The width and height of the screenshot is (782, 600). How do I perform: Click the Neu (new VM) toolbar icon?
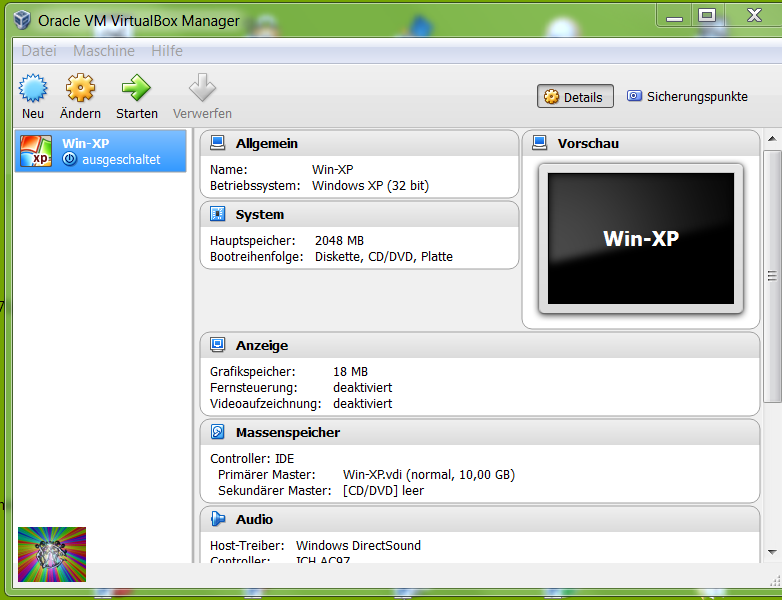coord(33,88)
